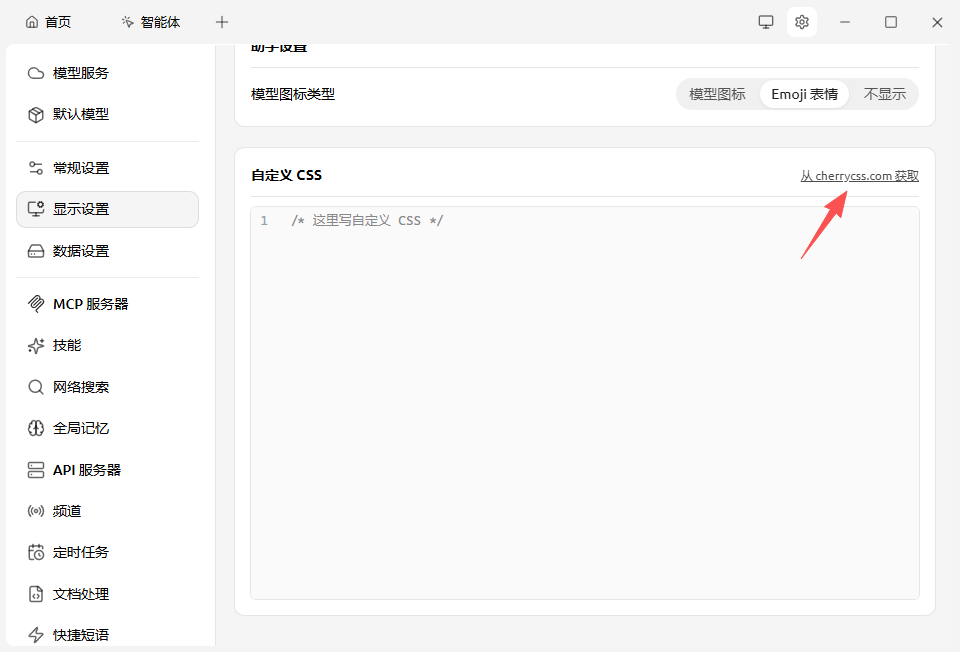Open 技能 settings
The image size is (960, 652).
click(x=108, y=345)
